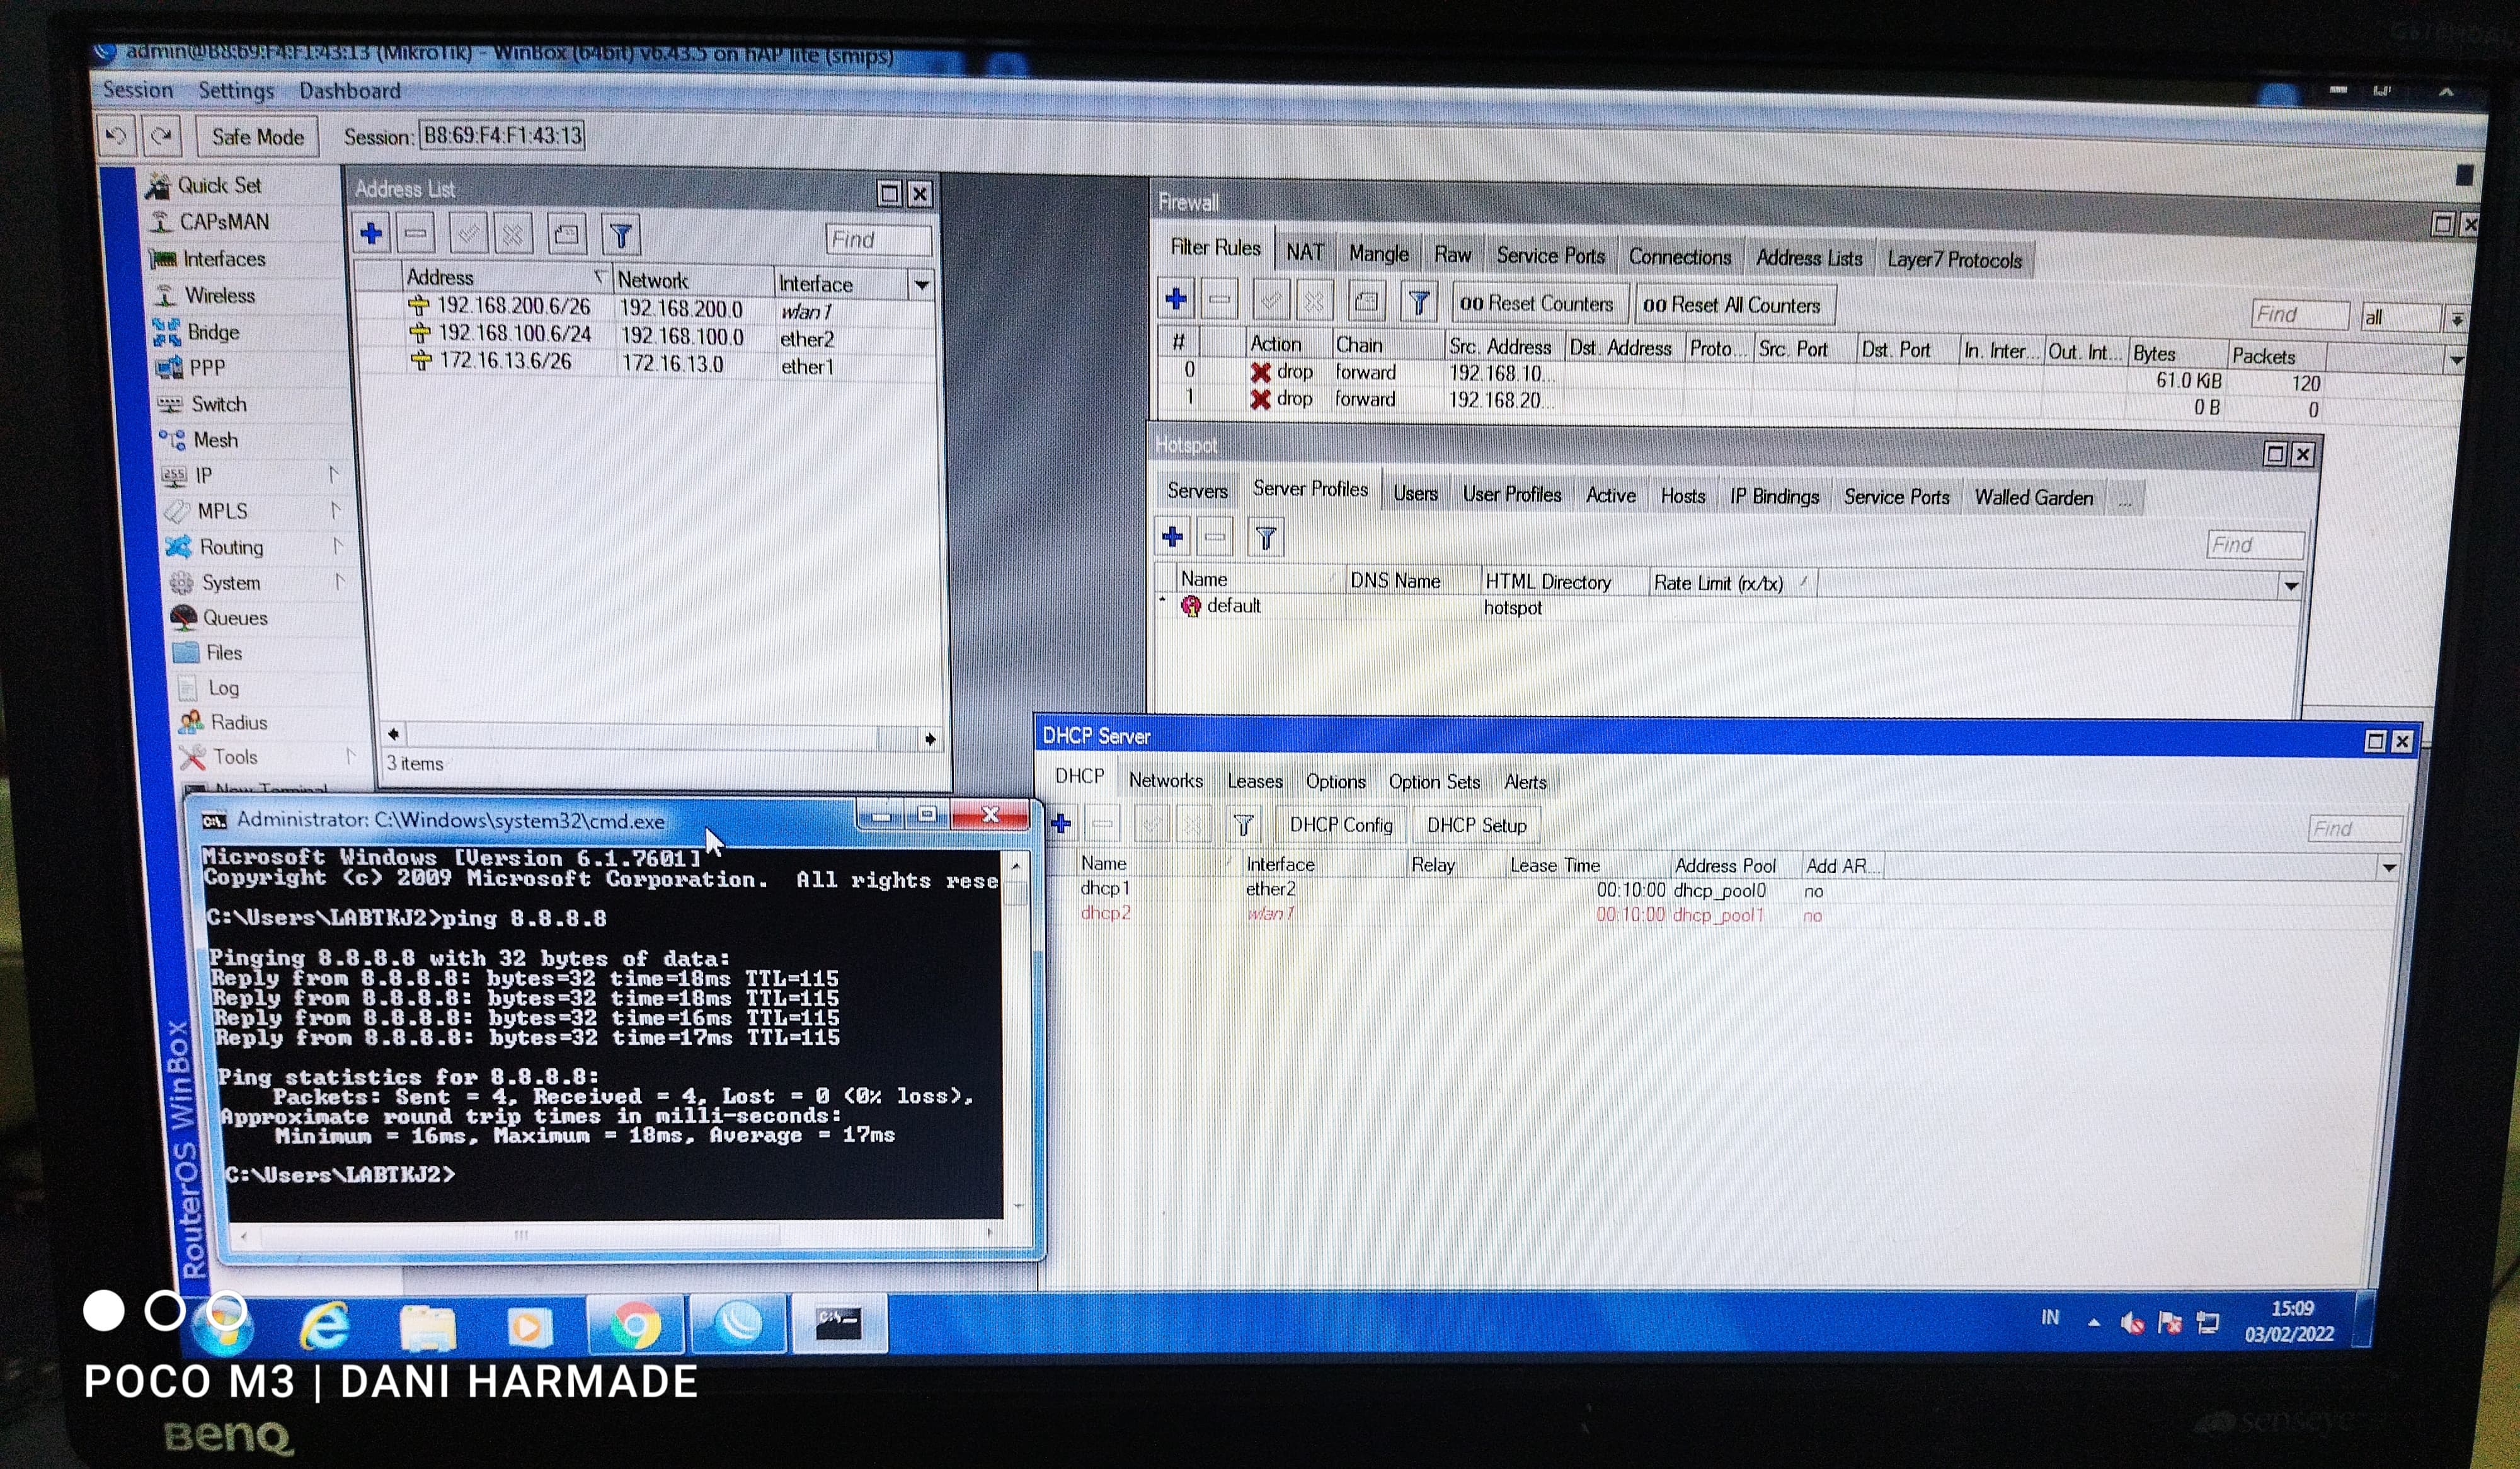Click the undo arrow icon in WinBox toolbar

(116, 135)
